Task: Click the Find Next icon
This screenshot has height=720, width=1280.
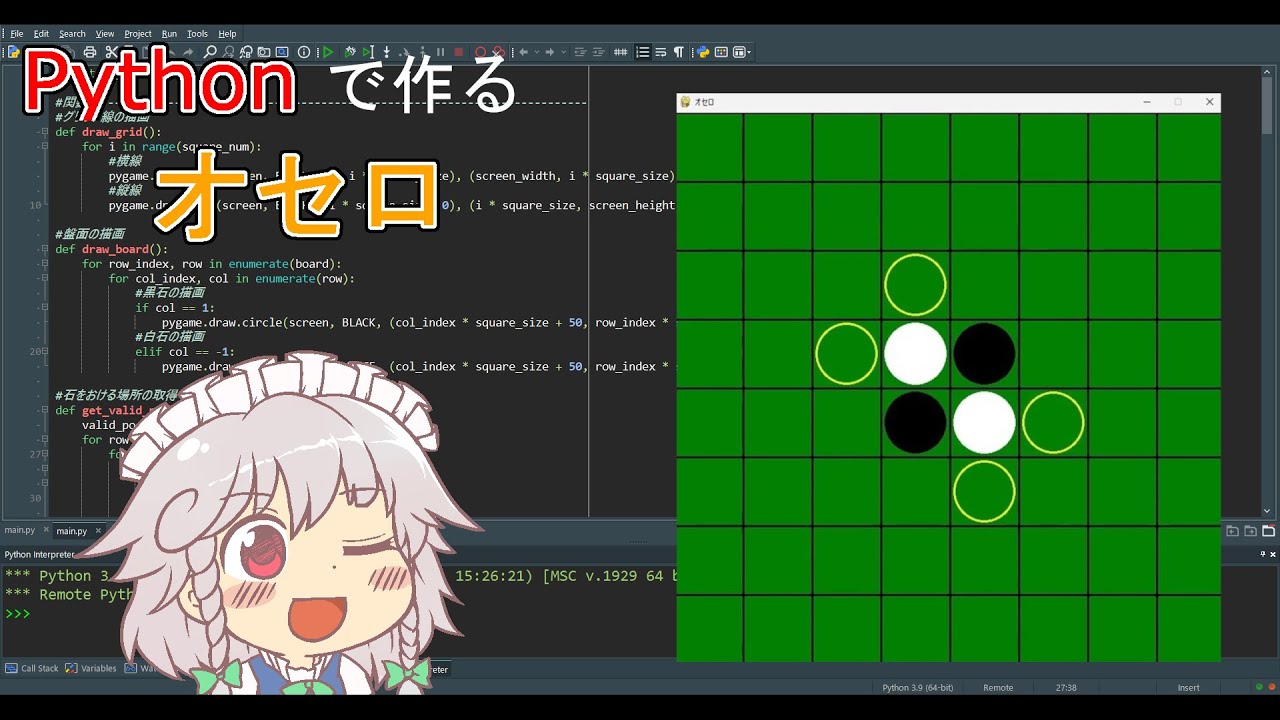Action: (228, 52)
